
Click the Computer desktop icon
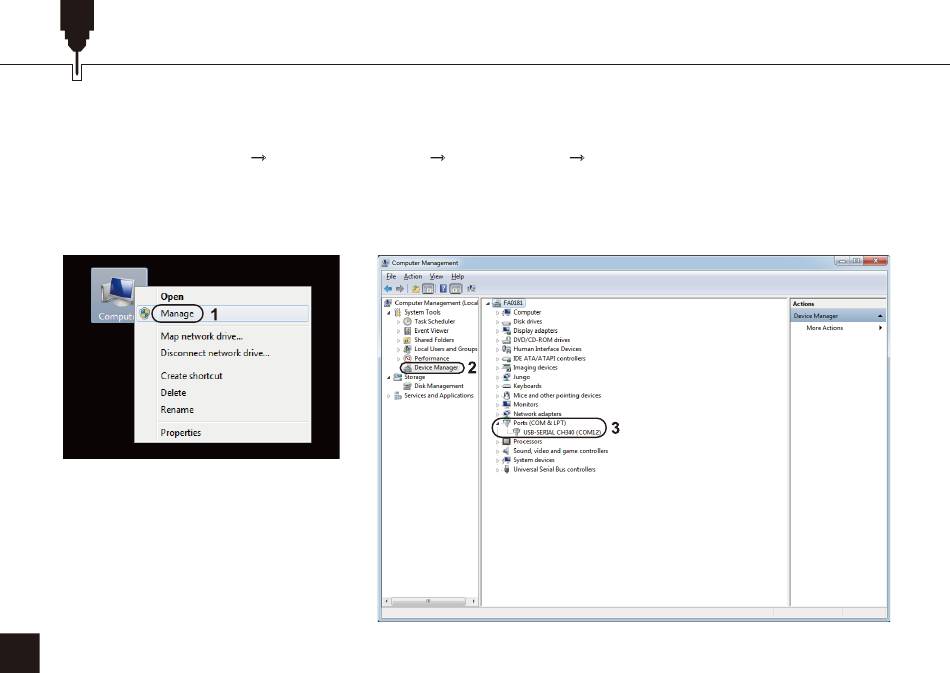point(119,296)
